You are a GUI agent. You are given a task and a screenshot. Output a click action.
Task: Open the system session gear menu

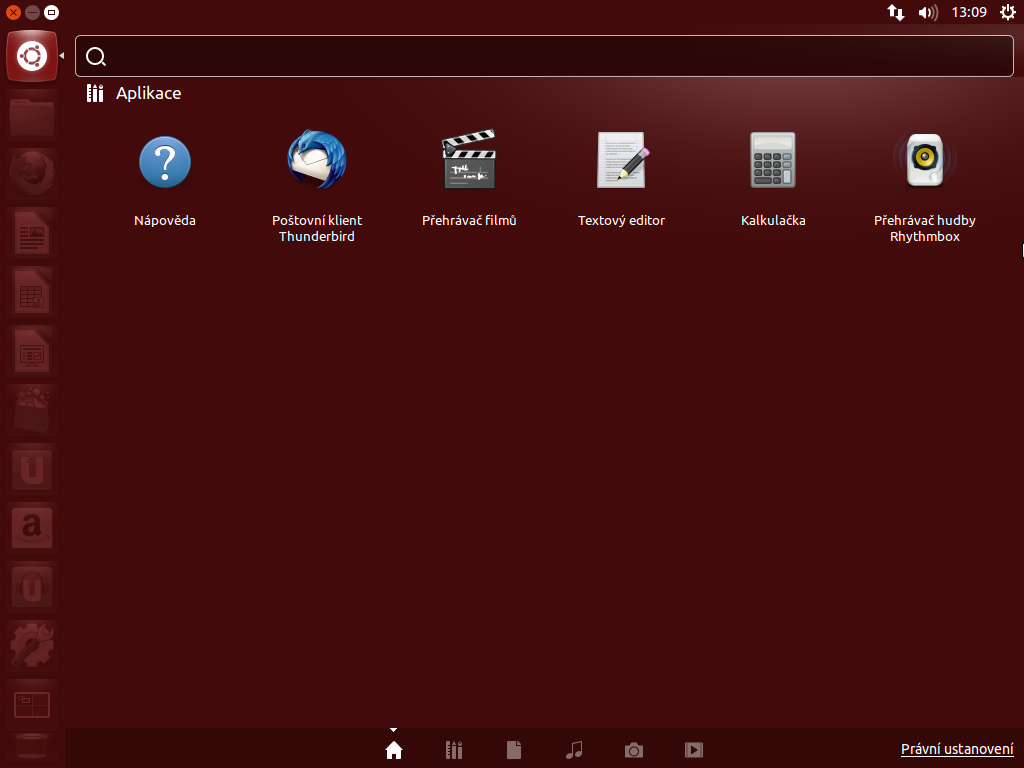[x=1008, y=12]
